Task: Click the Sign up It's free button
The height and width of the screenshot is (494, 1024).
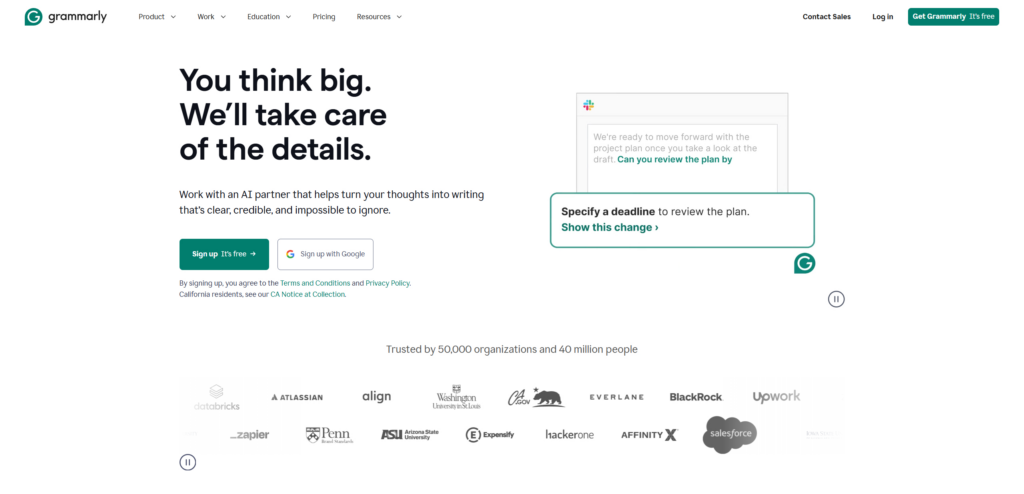Action: [x=224, y=254]
